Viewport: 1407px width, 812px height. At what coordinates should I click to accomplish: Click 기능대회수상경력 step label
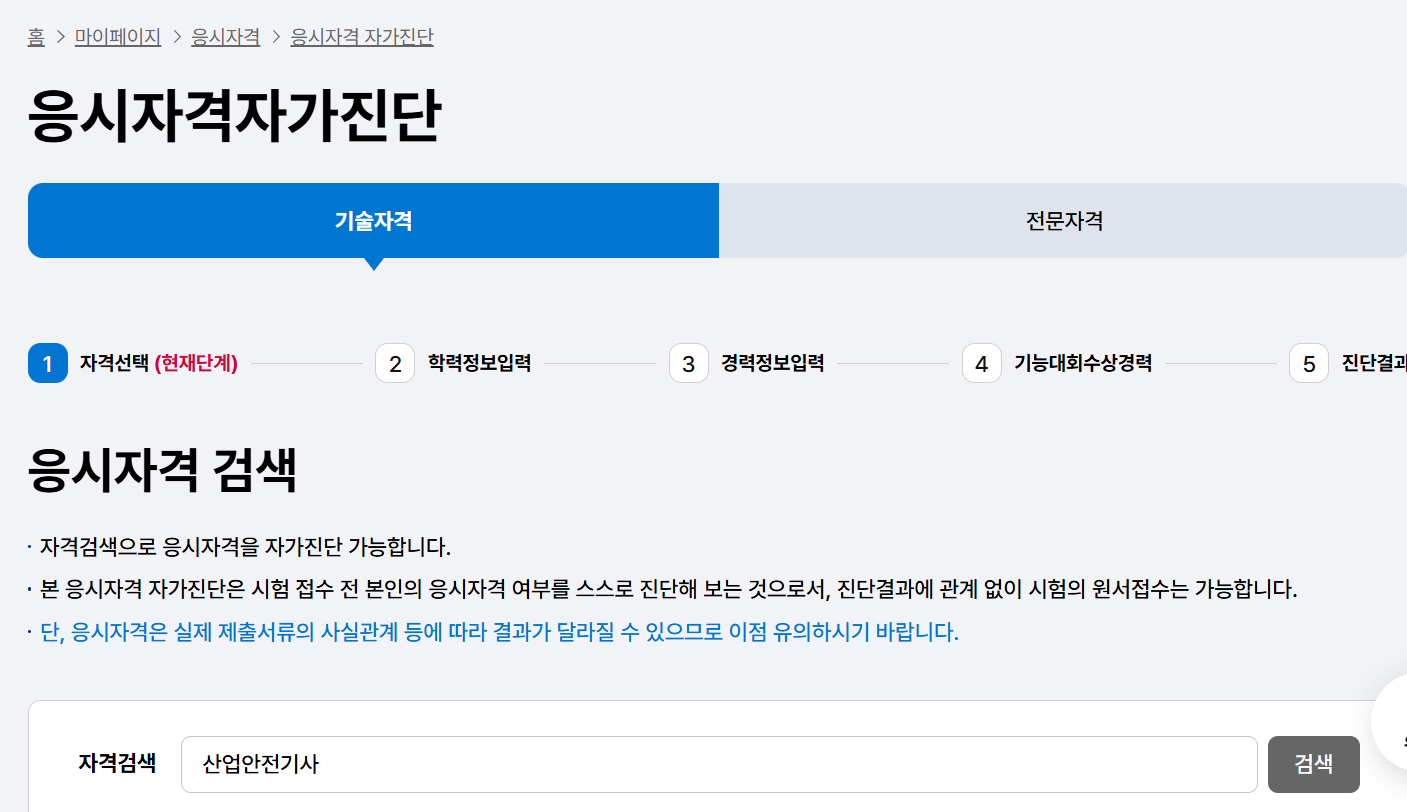[1084, 363]
